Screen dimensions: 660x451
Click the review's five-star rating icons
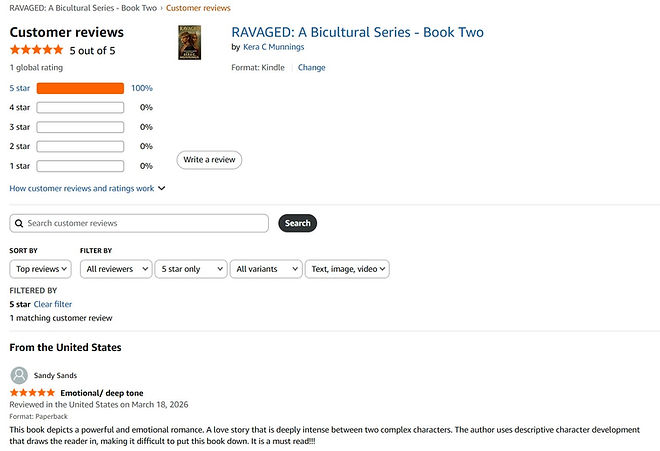coord(32,393)
